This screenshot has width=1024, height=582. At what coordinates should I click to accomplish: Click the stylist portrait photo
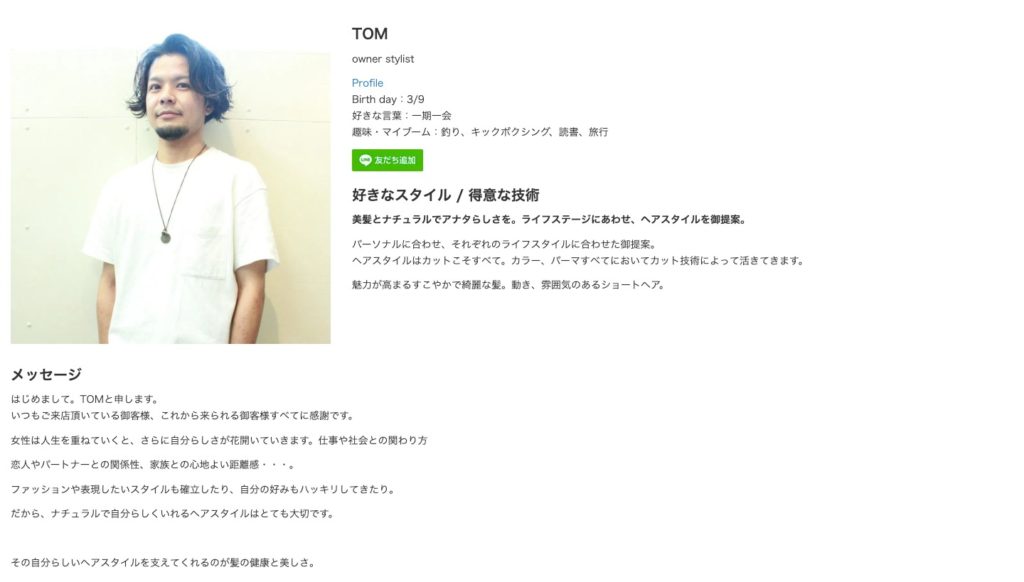click(x=170, y=188)
